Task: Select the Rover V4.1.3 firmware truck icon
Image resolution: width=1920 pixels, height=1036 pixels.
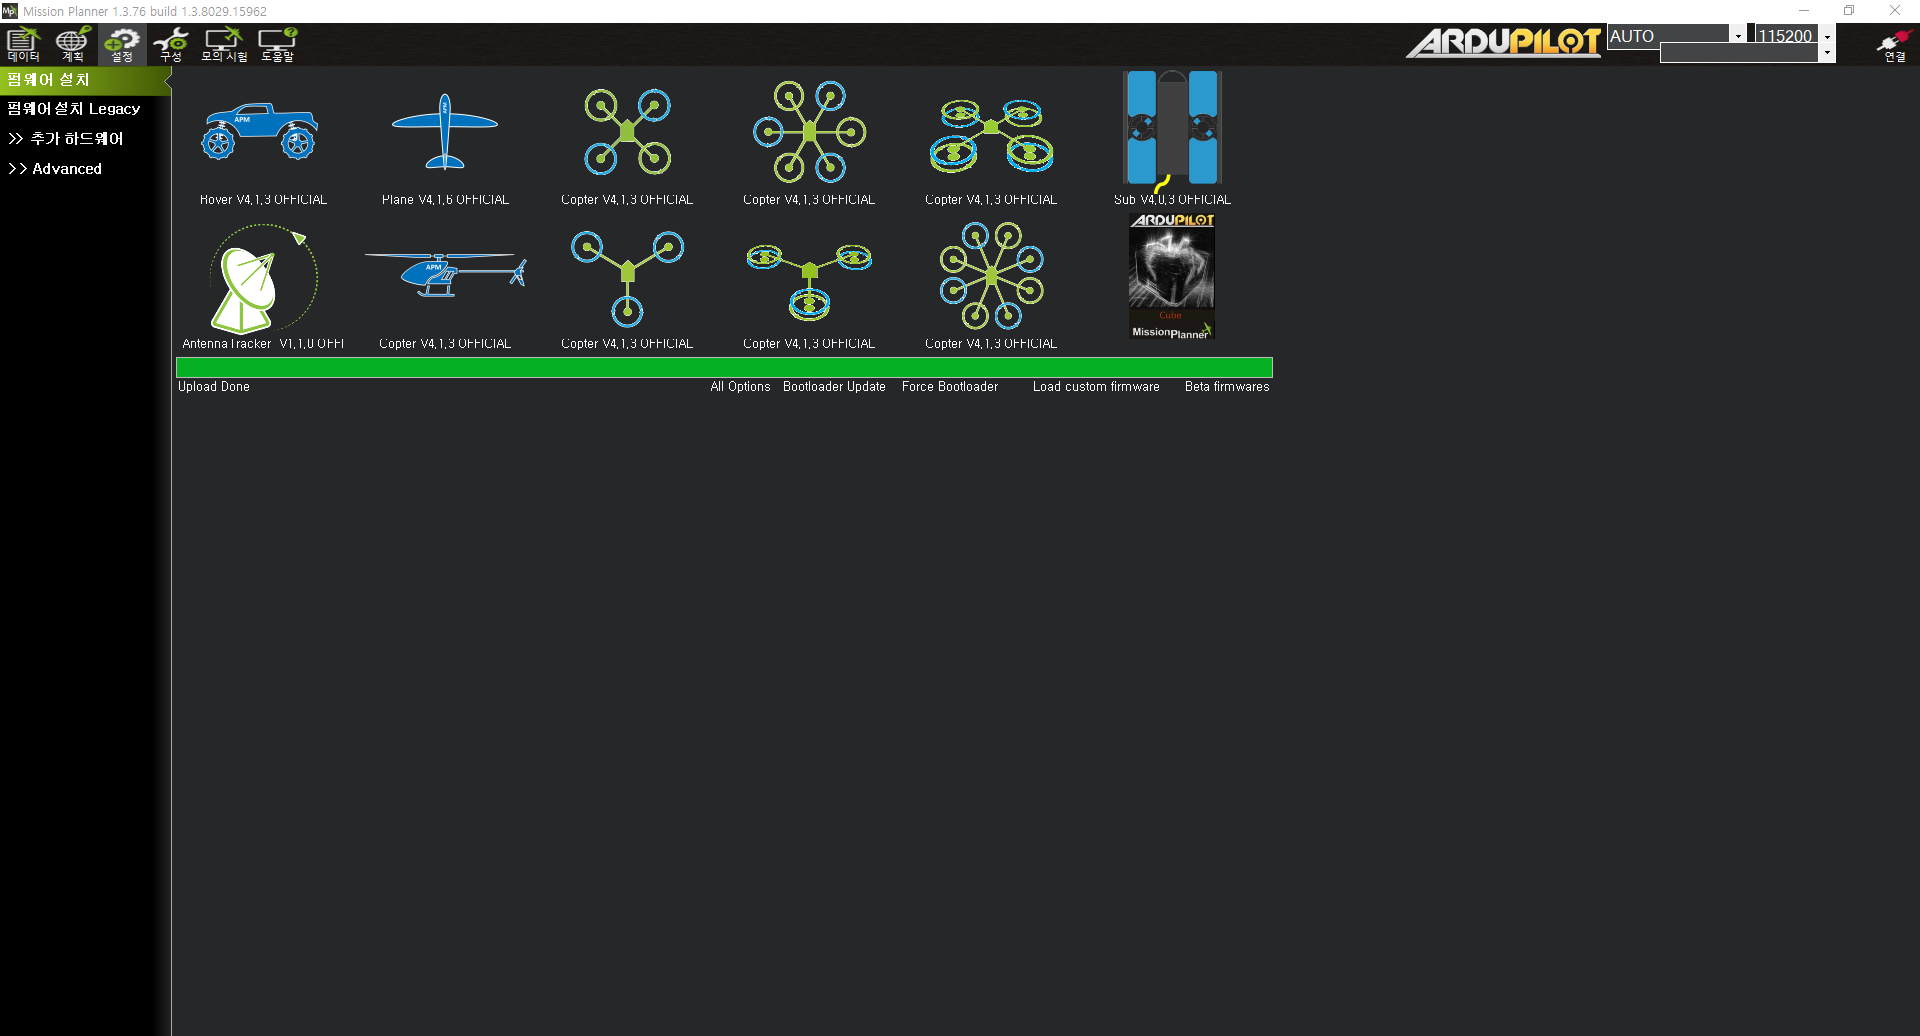Action: point(260,131)
